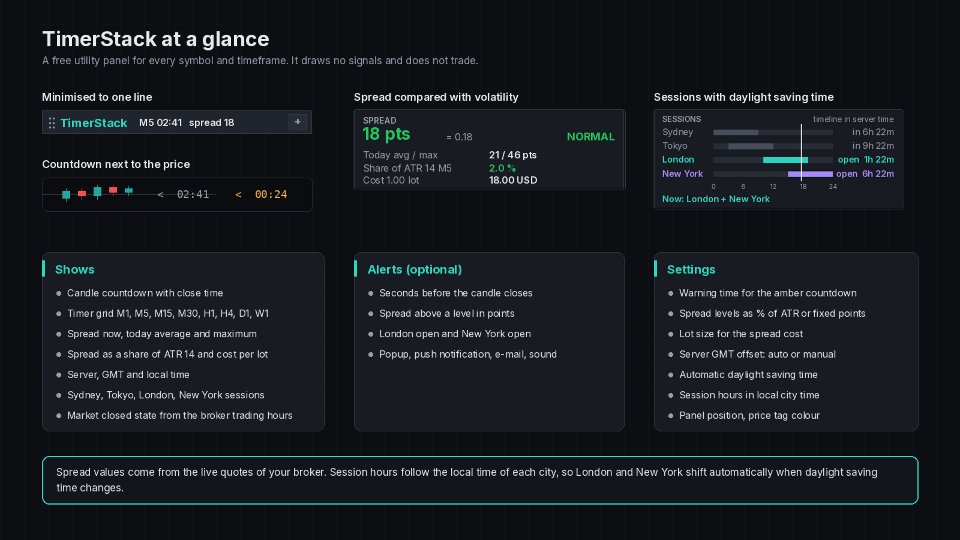Click the Shows card heading
The width and height of the screenshot is (960, 540).
click(x=75, y=269)
